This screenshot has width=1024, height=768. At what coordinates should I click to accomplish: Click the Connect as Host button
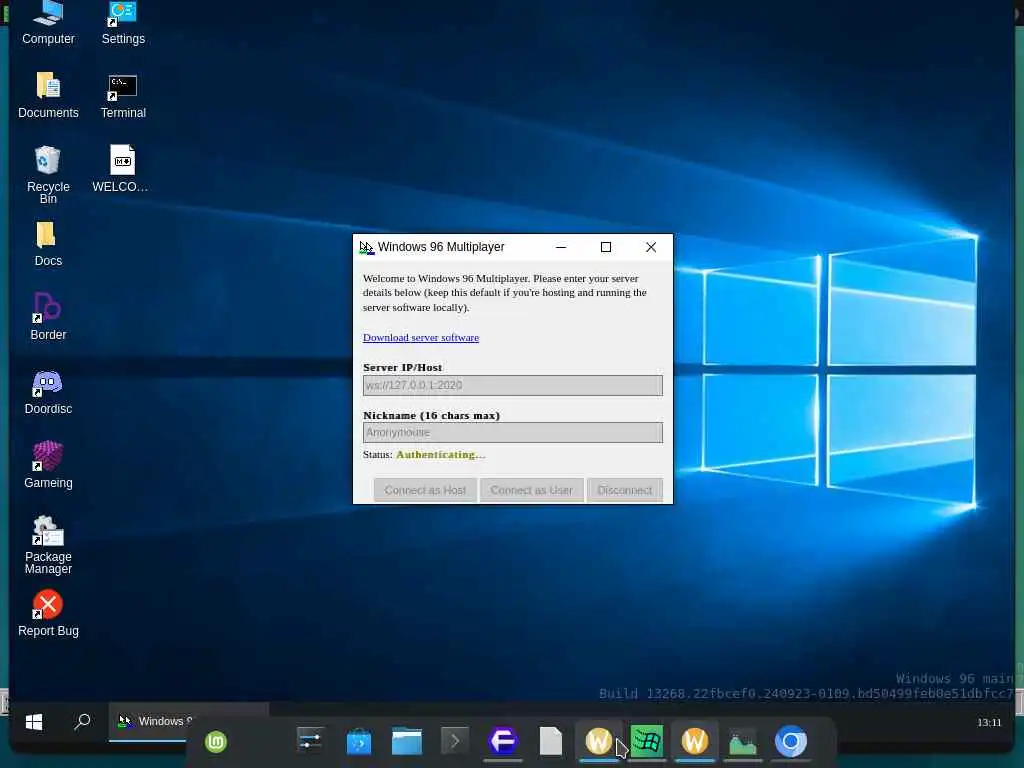point(425,490)
